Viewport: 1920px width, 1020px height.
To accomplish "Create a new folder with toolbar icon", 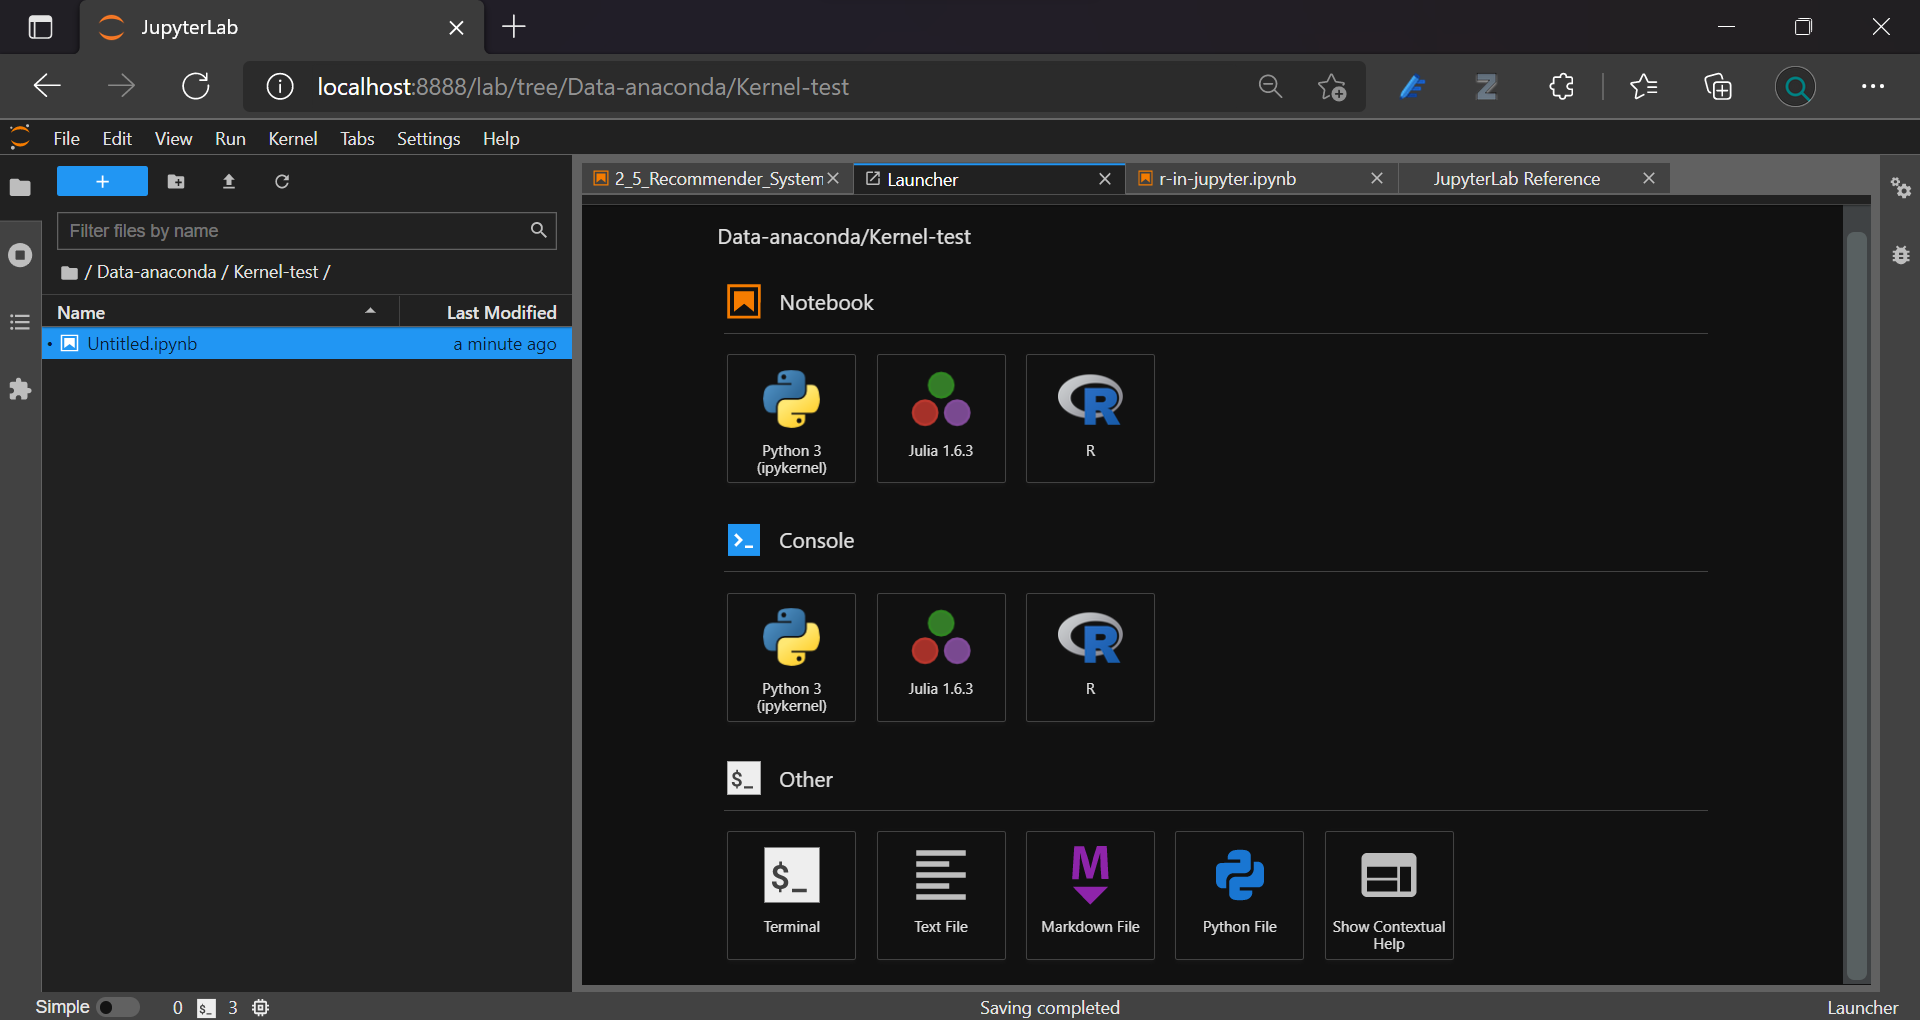I will tap(176, 181).
